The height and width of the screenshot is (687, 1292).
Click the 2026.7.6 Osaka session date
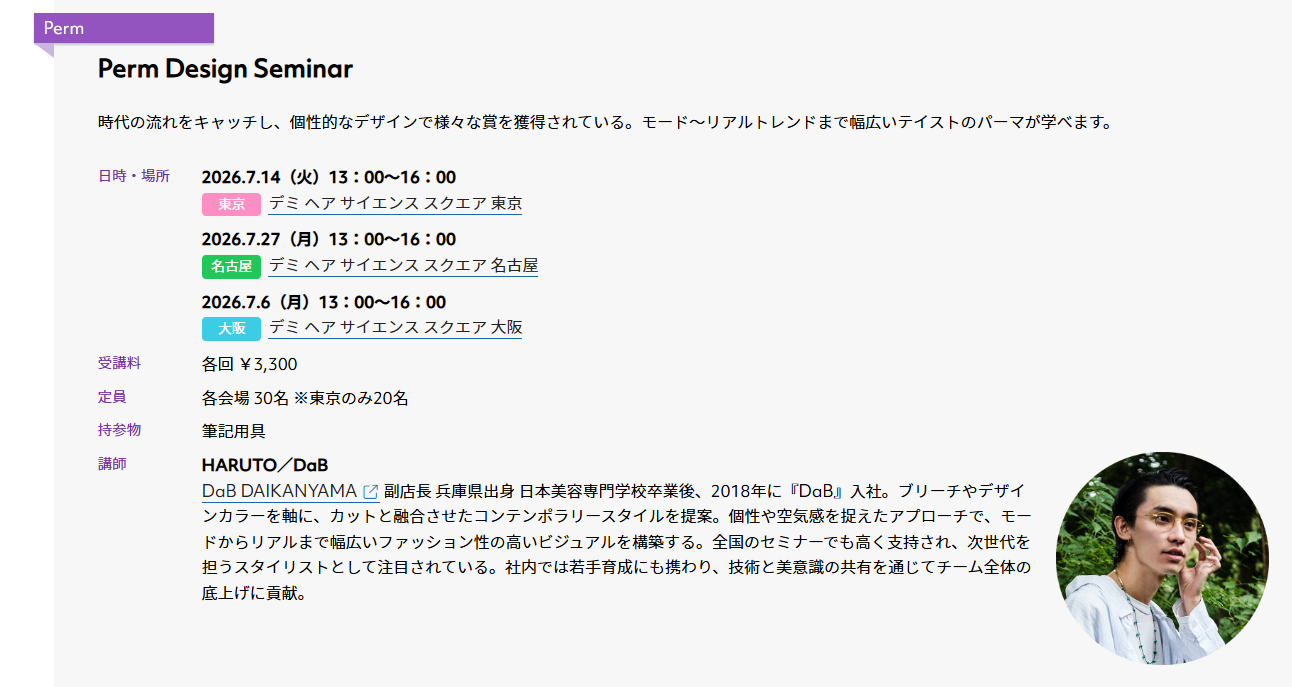point(323,302)
